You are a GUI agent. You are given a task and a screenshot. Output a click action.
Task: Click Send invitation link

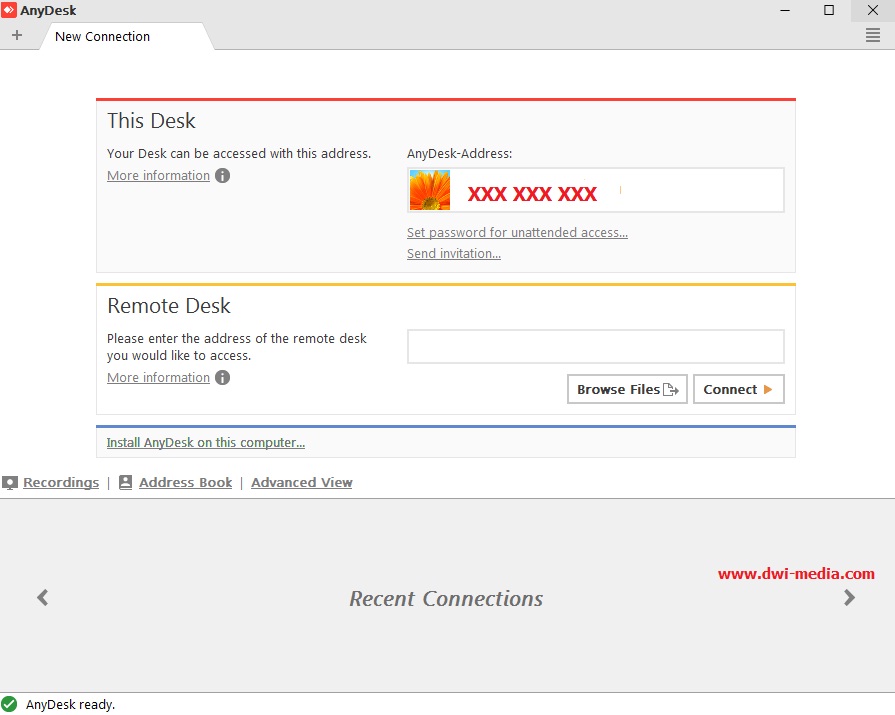pos(454,254)
